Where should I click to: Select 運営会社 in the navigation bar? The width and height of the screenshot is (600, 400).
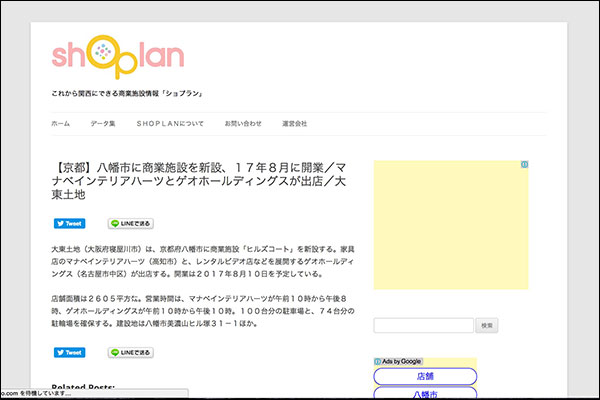[294, 123]
